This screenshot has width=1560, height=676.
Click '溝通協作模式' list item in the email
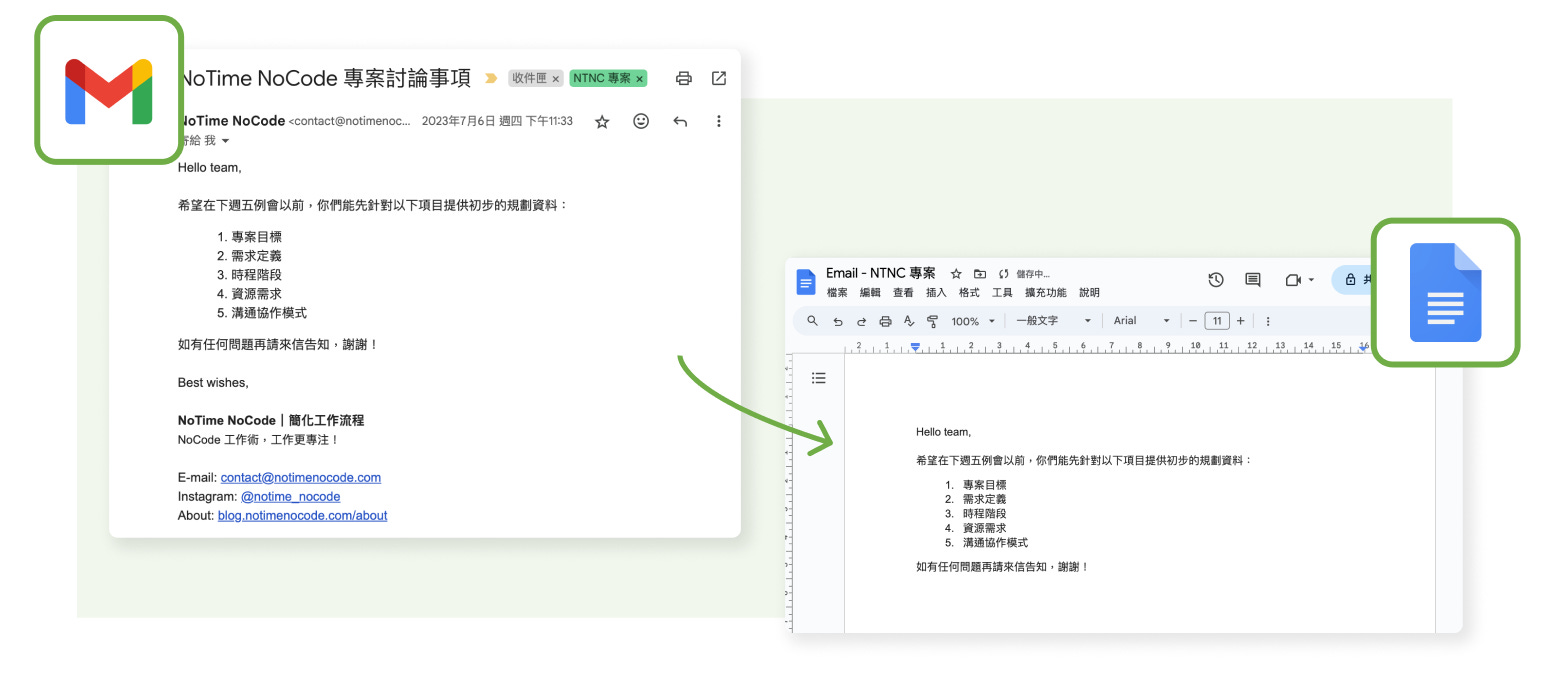(269, 313)
